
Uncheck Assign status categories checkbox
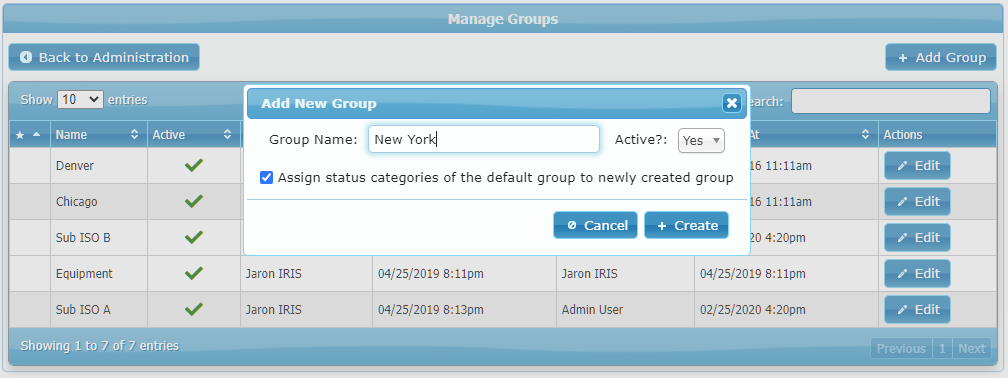point(266,177)
